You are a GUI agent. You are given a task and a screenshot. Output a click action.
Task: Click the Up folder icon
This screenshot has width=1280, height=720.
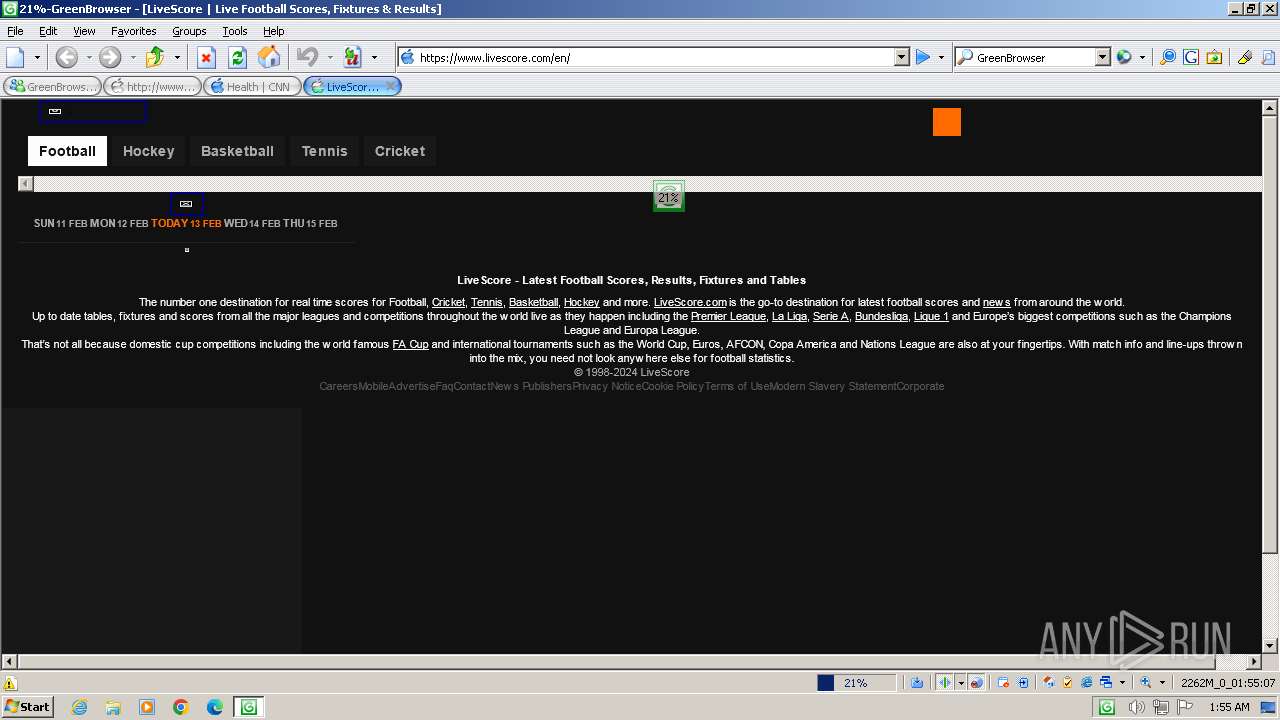155,57
